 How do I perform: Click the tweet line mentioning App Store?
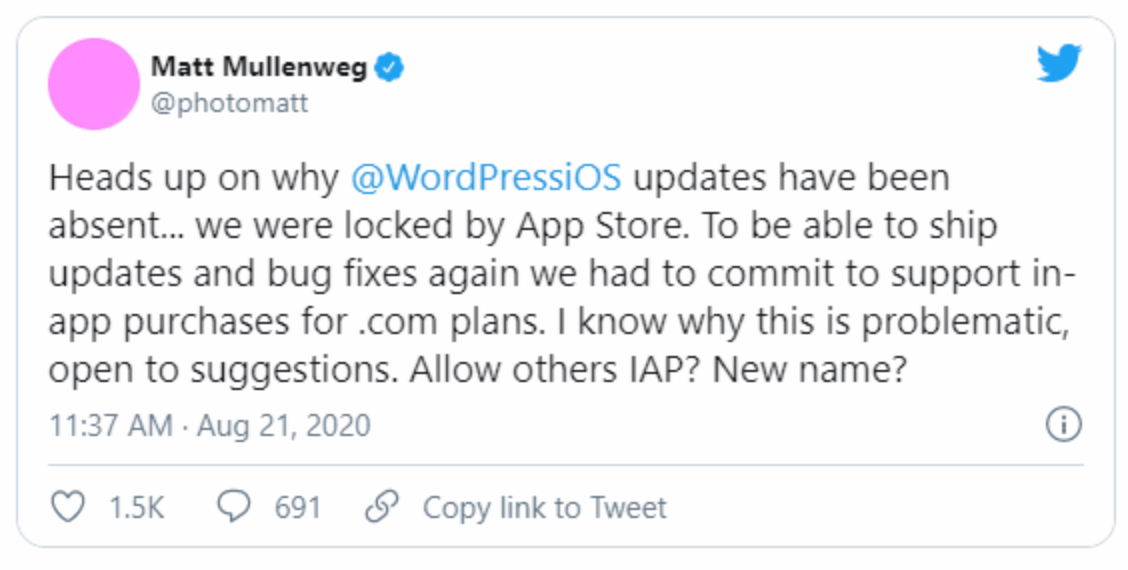(523, 226)
